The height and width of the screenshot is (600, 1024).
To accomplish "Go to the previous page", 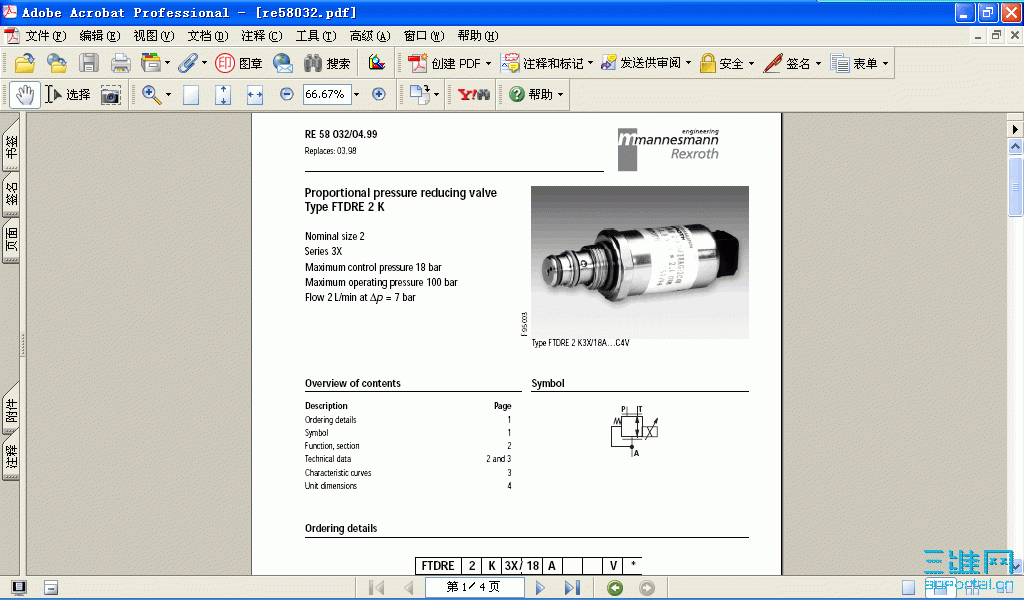I will pos(409,588).
